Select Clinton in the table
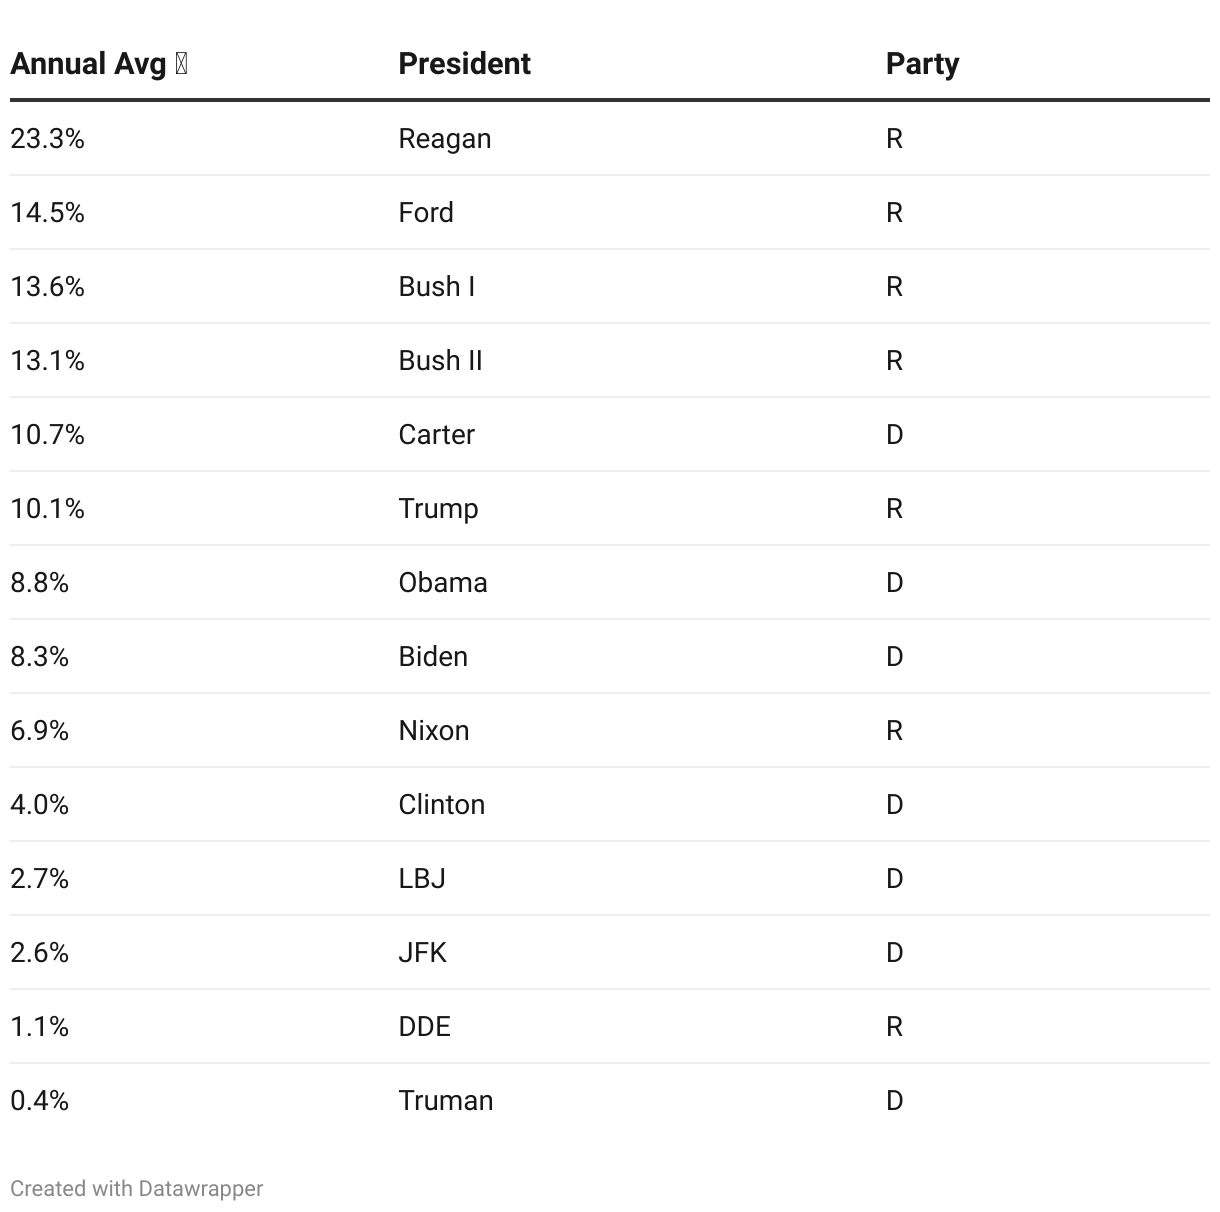 (442, 805)
